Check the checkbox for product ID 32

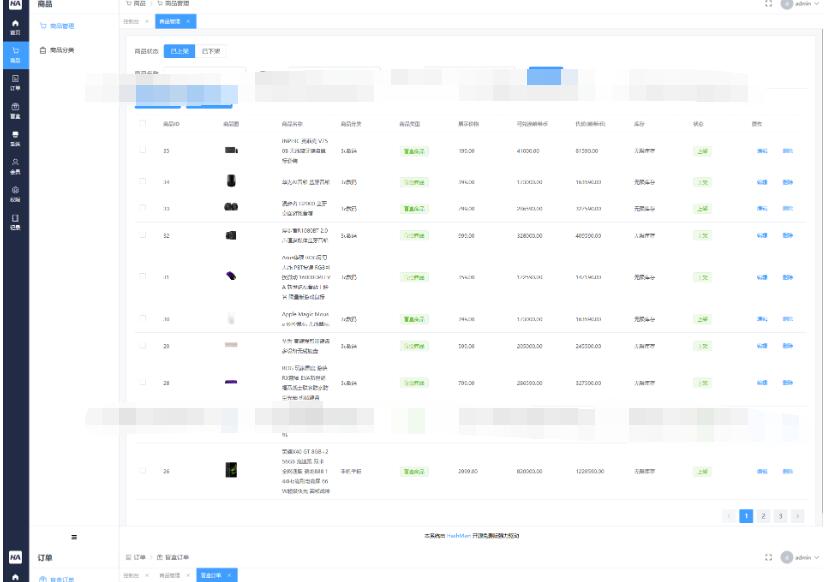(143, 235)
